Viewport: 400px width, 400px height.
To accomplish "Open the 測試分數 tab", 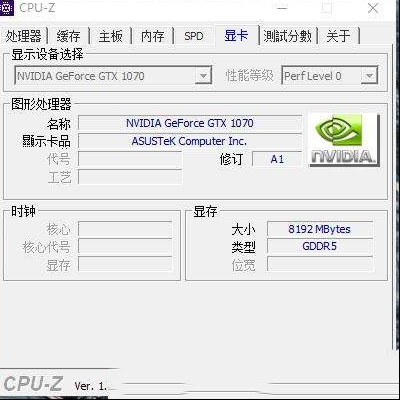I will tap(288, 36).
